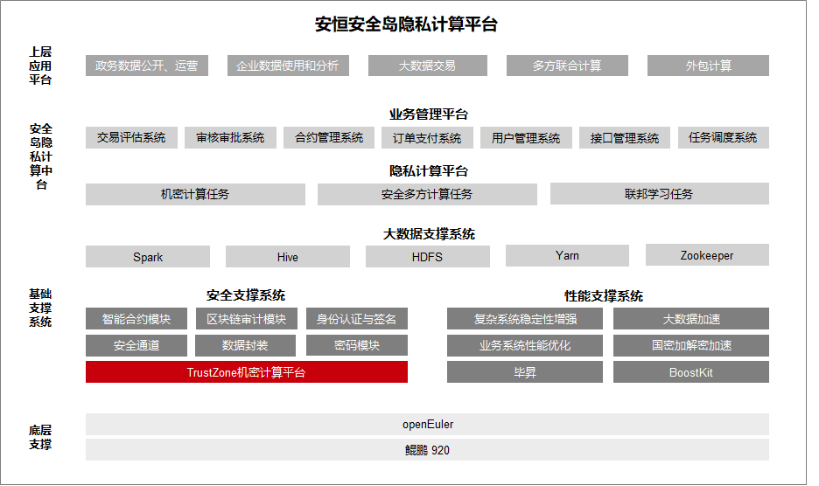The image size is (819, 486).
Task: Open the 智能合约模块 block
Action: coord(136,320)
